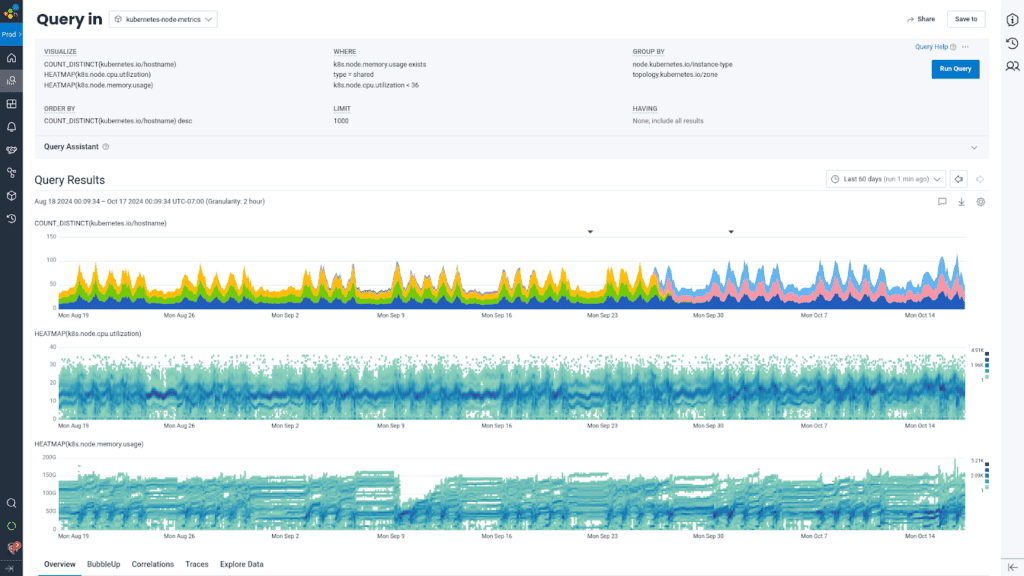
Task: Open the info icon in right panel
Action: (1012, 20)
